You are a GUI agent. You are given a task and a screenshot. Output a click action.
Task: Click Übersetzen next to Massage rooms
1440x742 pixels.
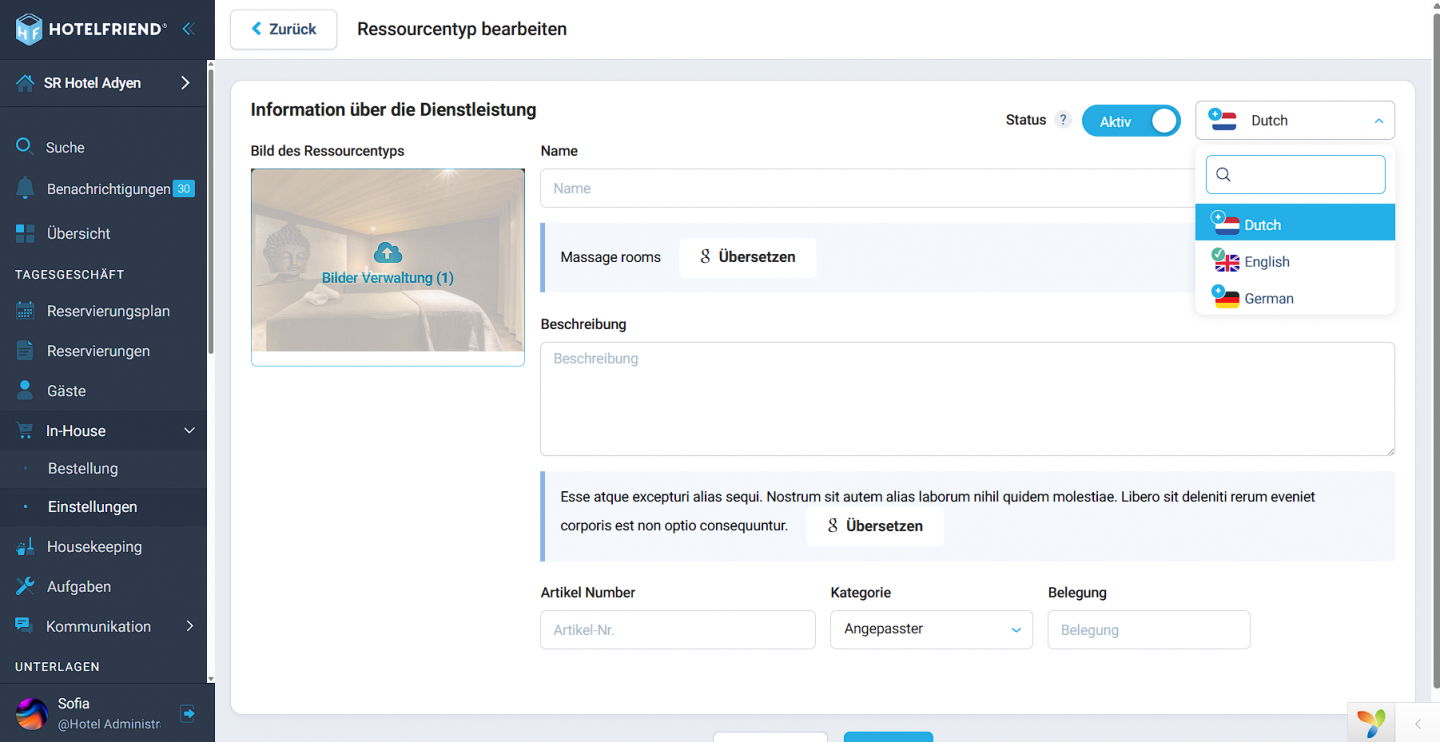[748, 257]
